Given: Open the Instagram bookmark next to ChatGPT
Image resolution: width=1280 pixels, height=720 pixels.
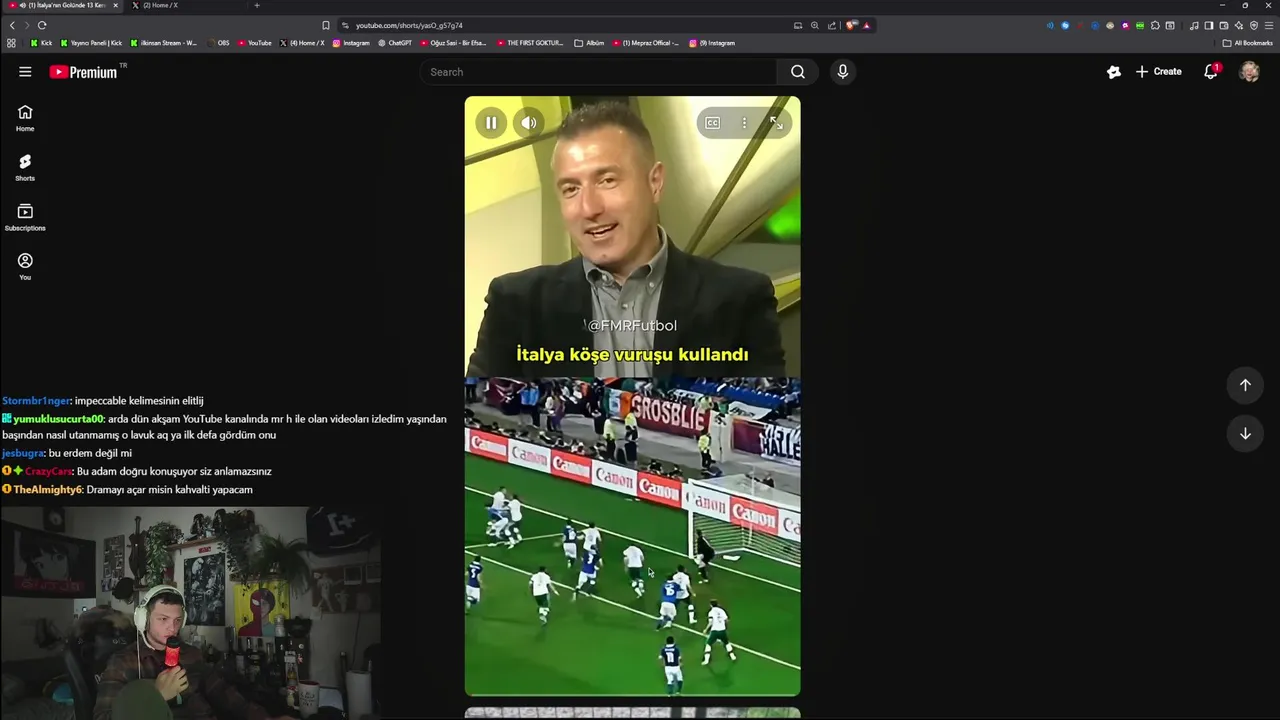Looking at the screenshot, I should coord(351,43).
